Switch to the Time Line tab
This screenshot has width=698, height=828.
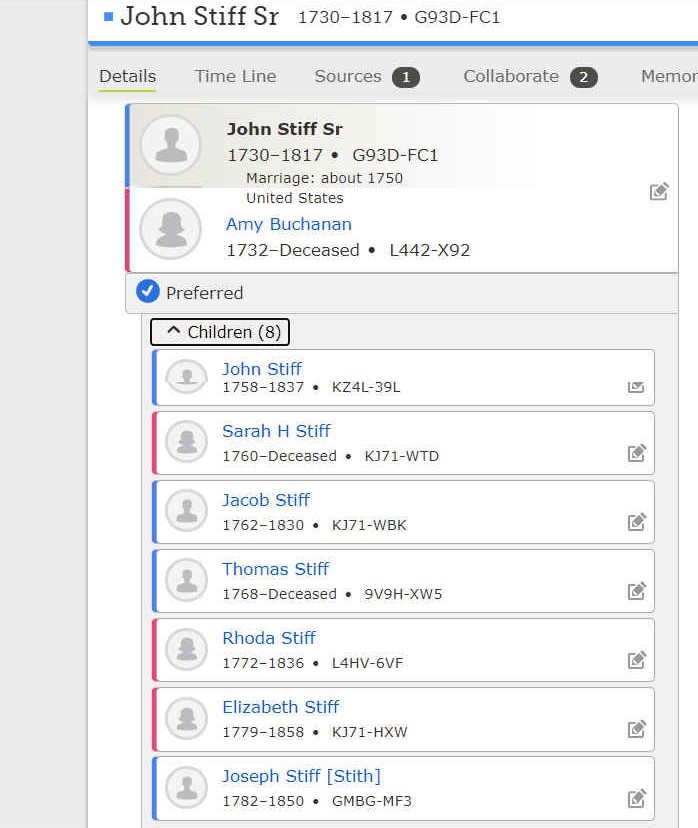(235, 76)
